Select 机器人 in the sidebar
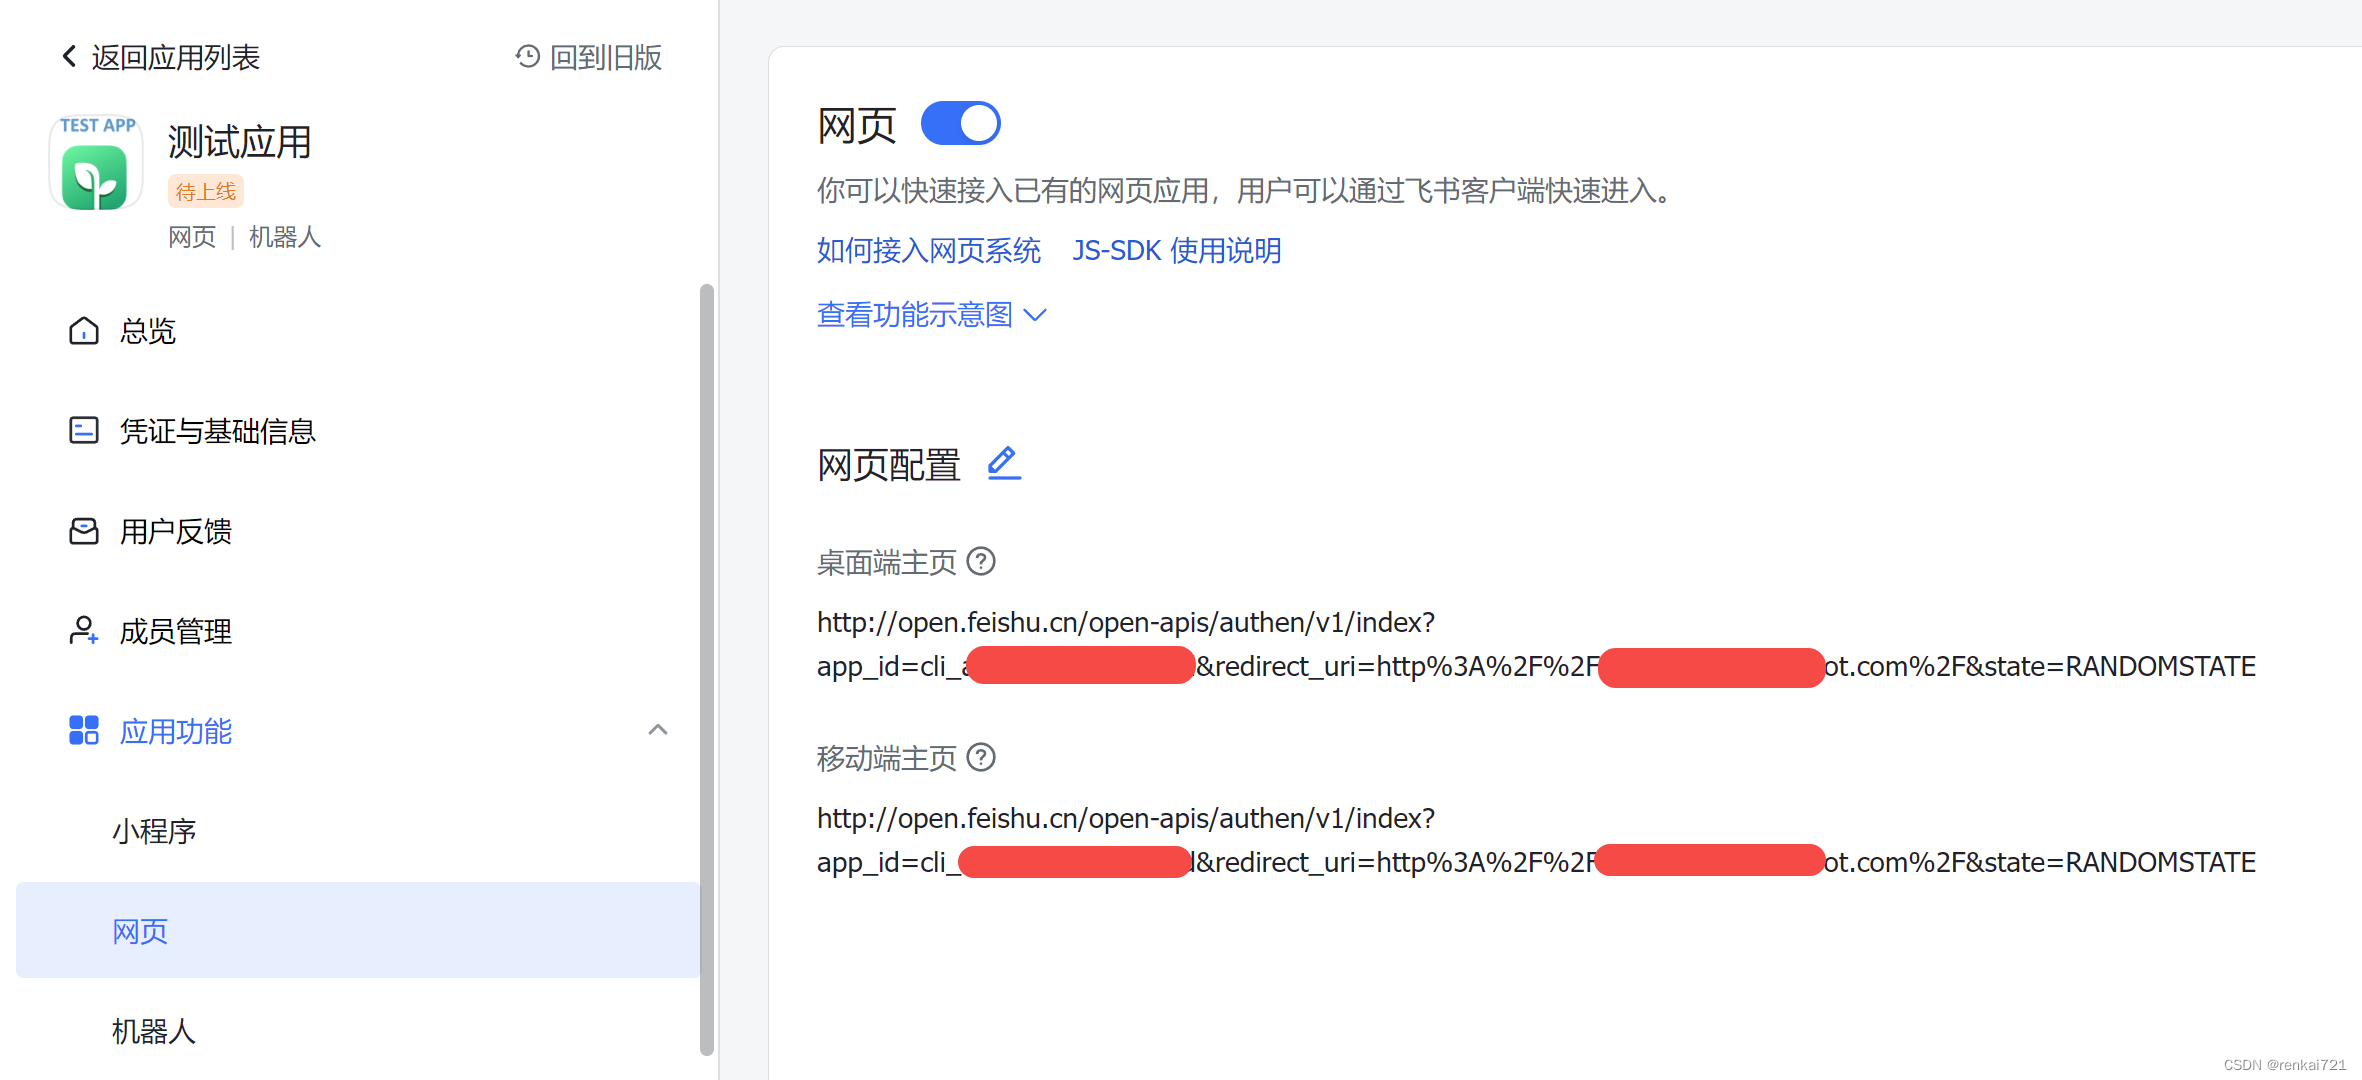The height and width of the screenshot is (1080, 2362). tap(152, 1031)
